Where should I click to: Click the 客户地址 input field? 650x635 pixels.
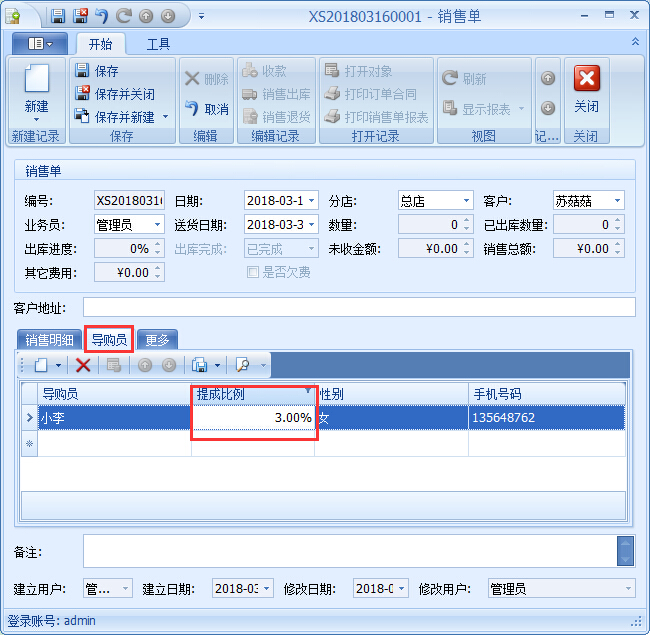358,307
